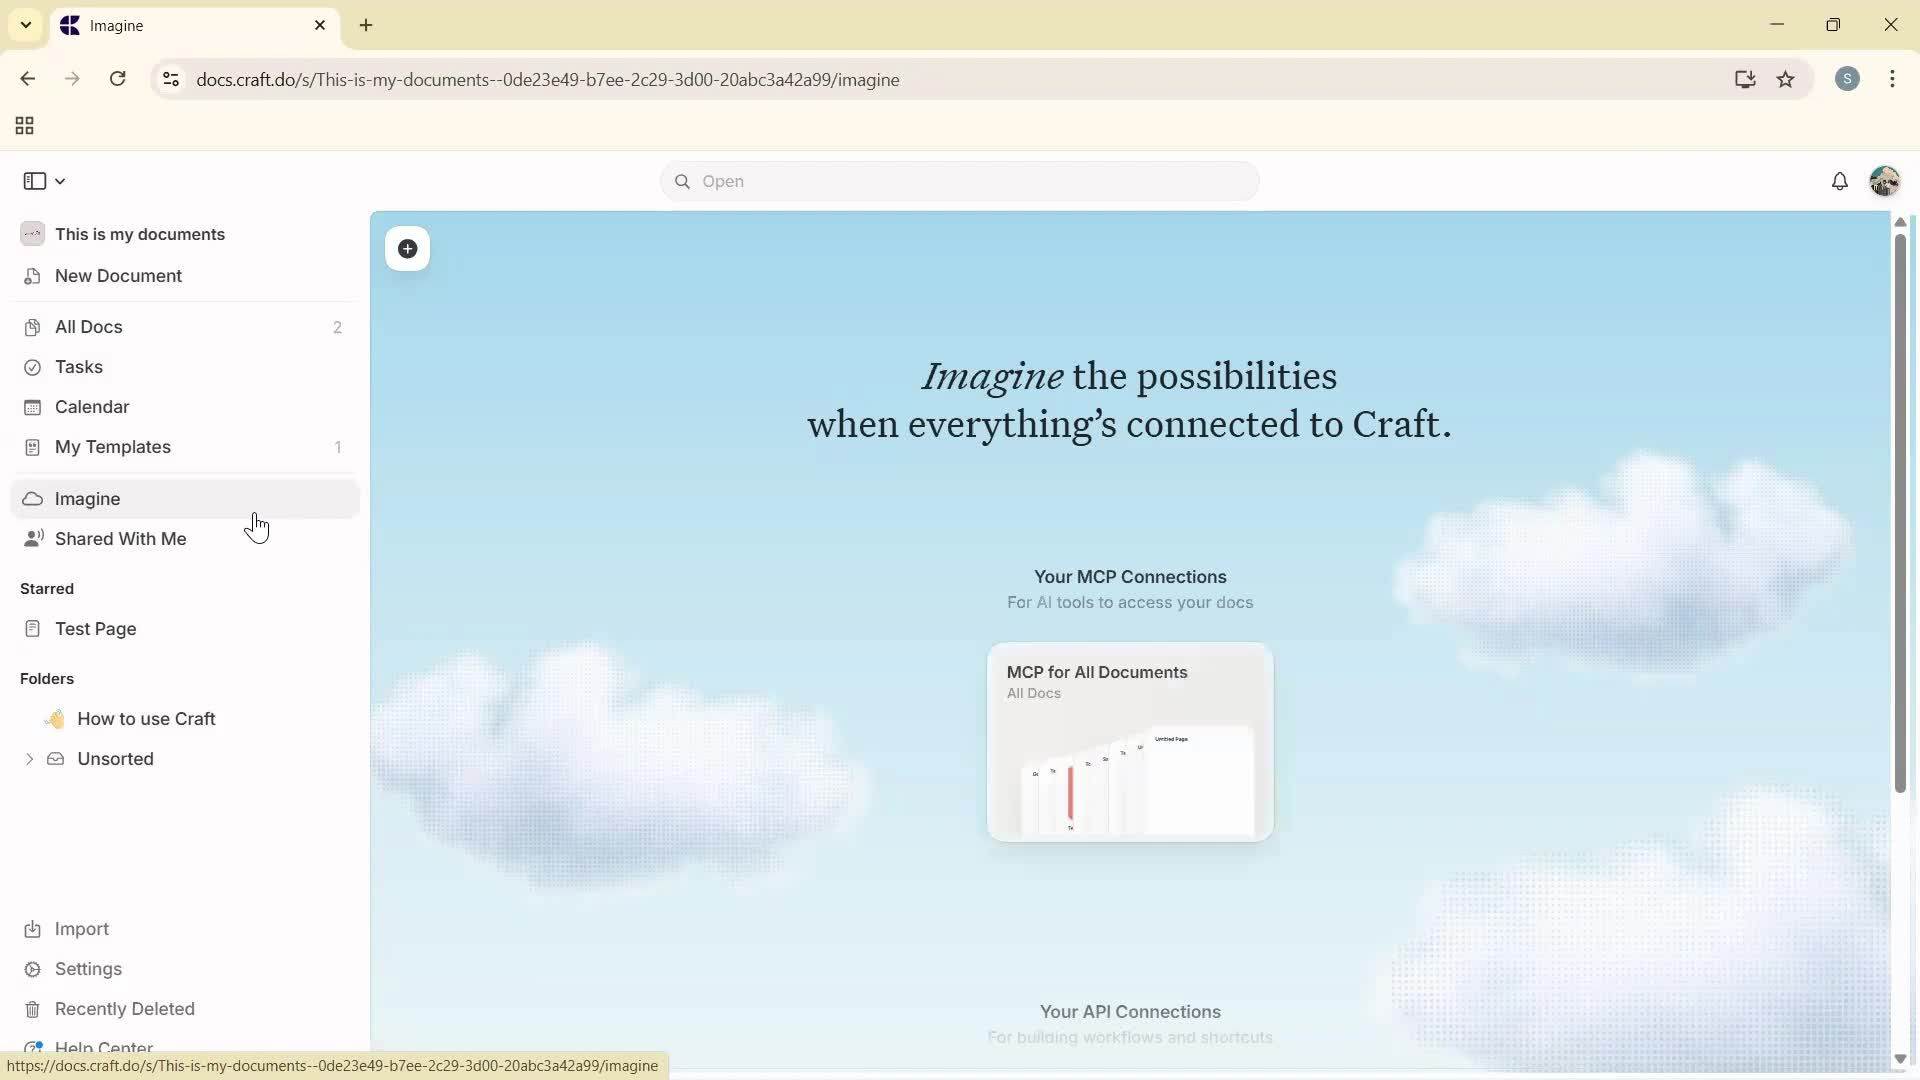Open Recently Deleted
The image size is (1920, 1080).
tap(124, 1009)
